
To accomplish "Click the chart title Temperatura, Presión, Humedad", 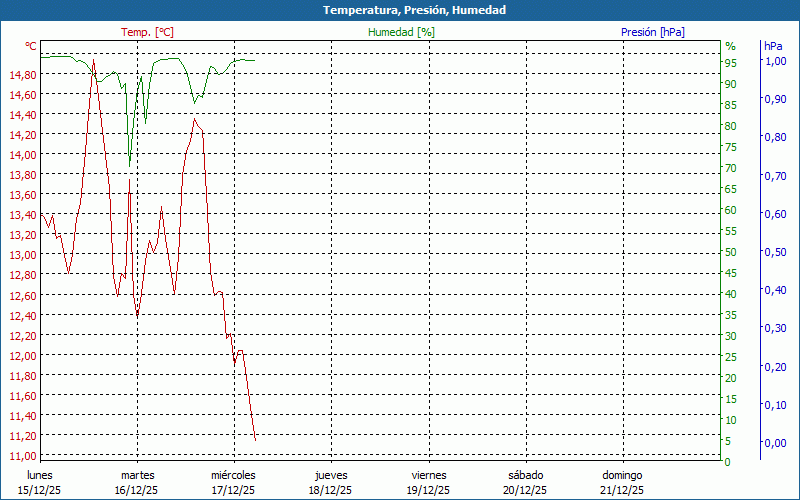I will point(400,10).
